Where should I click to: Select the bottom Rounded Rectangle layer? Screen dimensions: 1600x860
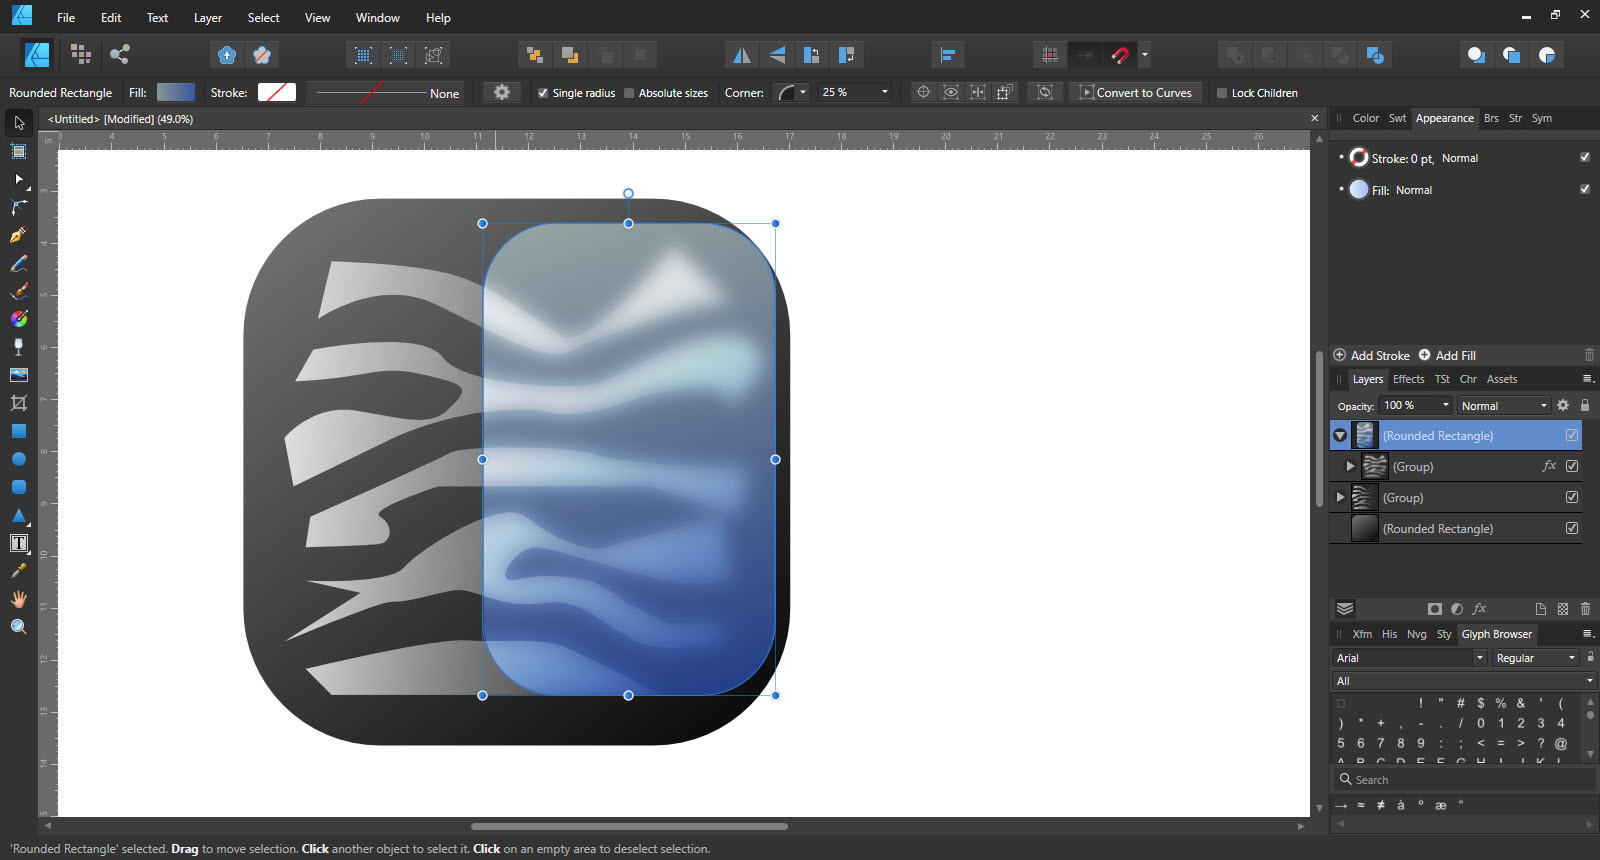1456,528
